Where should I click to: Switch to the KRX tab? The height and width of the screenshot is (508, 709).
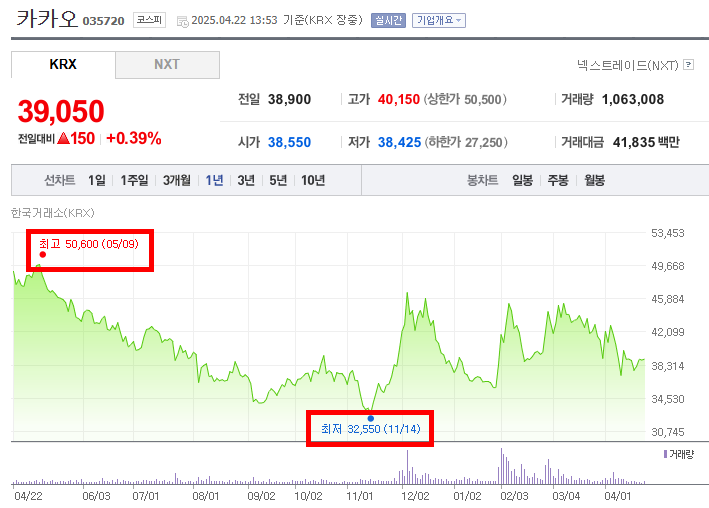click(x=63, y=65)
